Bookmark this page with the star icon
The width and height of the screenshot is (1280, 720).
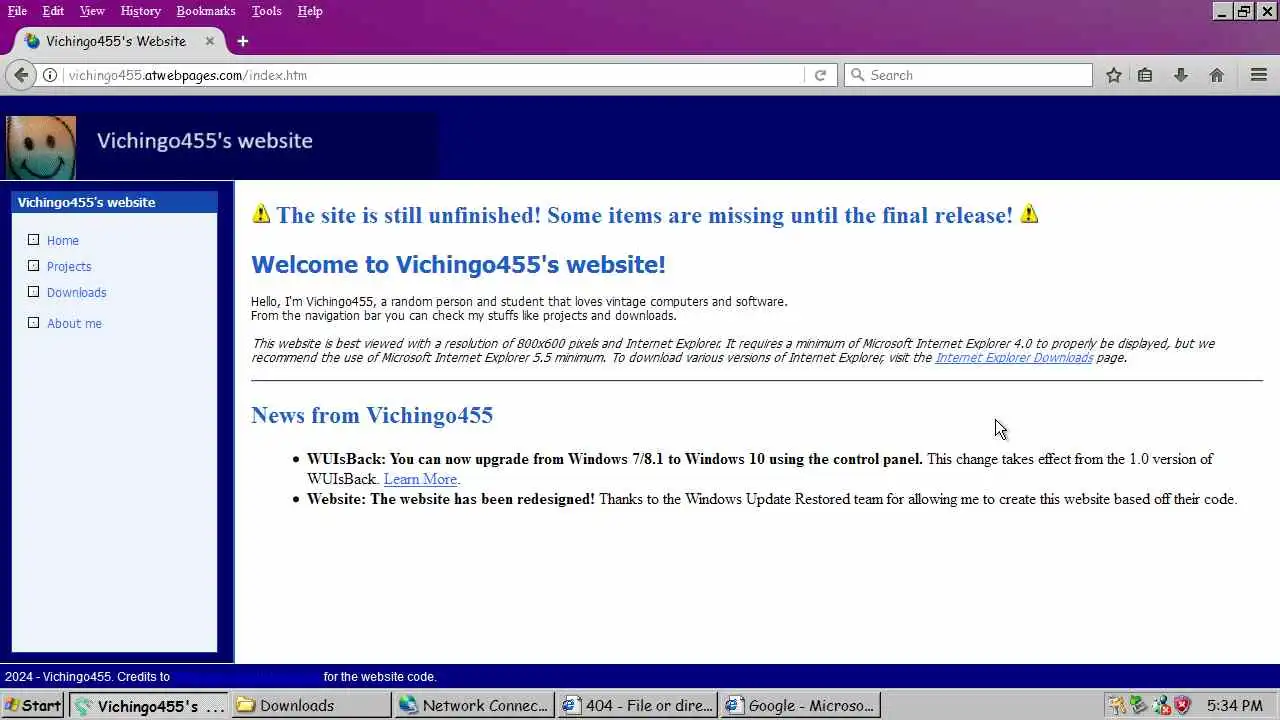click(1113, 75)
